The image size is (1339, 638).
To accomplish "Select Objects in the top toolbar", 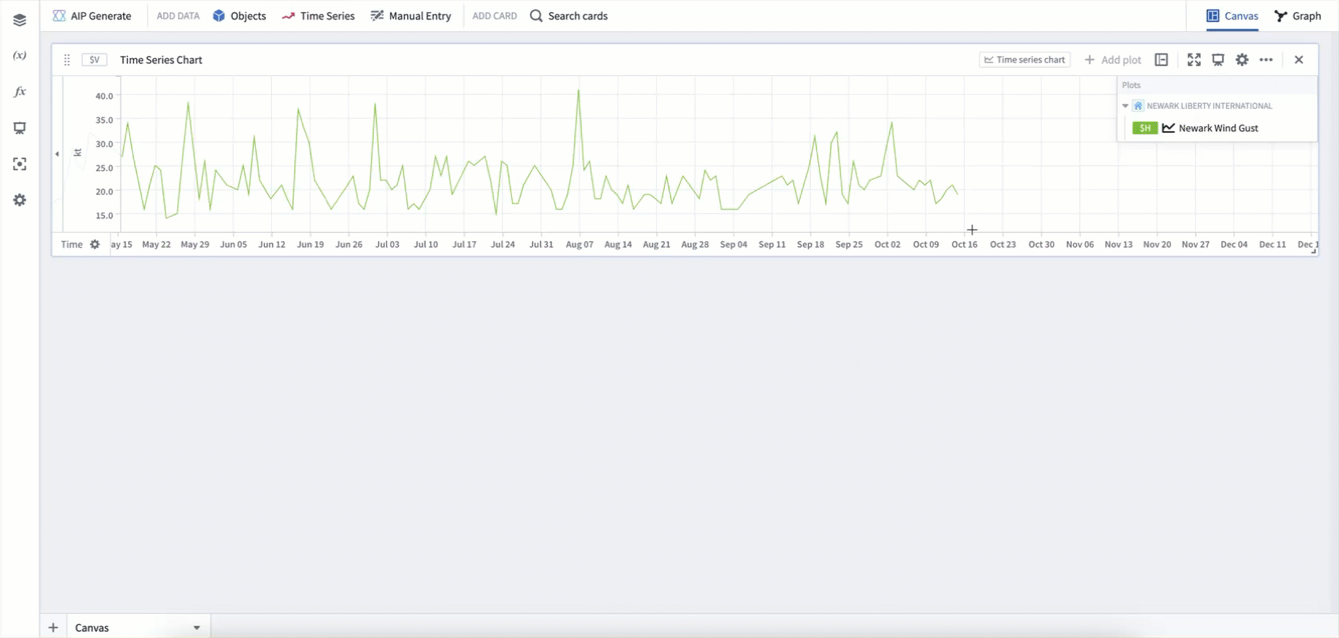I will (239, 16).
